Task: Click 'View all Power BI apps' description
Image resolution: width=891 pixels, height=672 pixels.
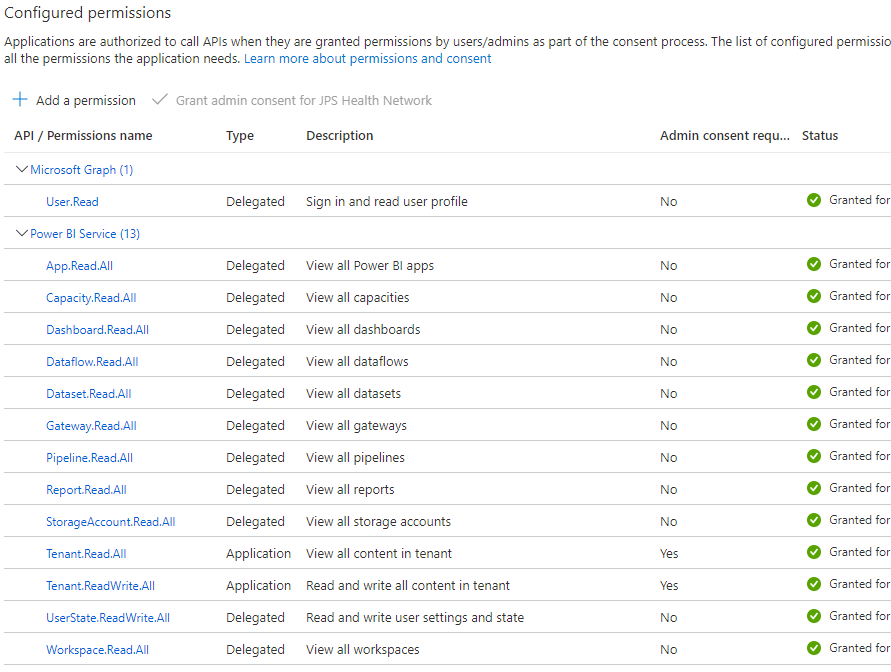Action: coord(370,266)
